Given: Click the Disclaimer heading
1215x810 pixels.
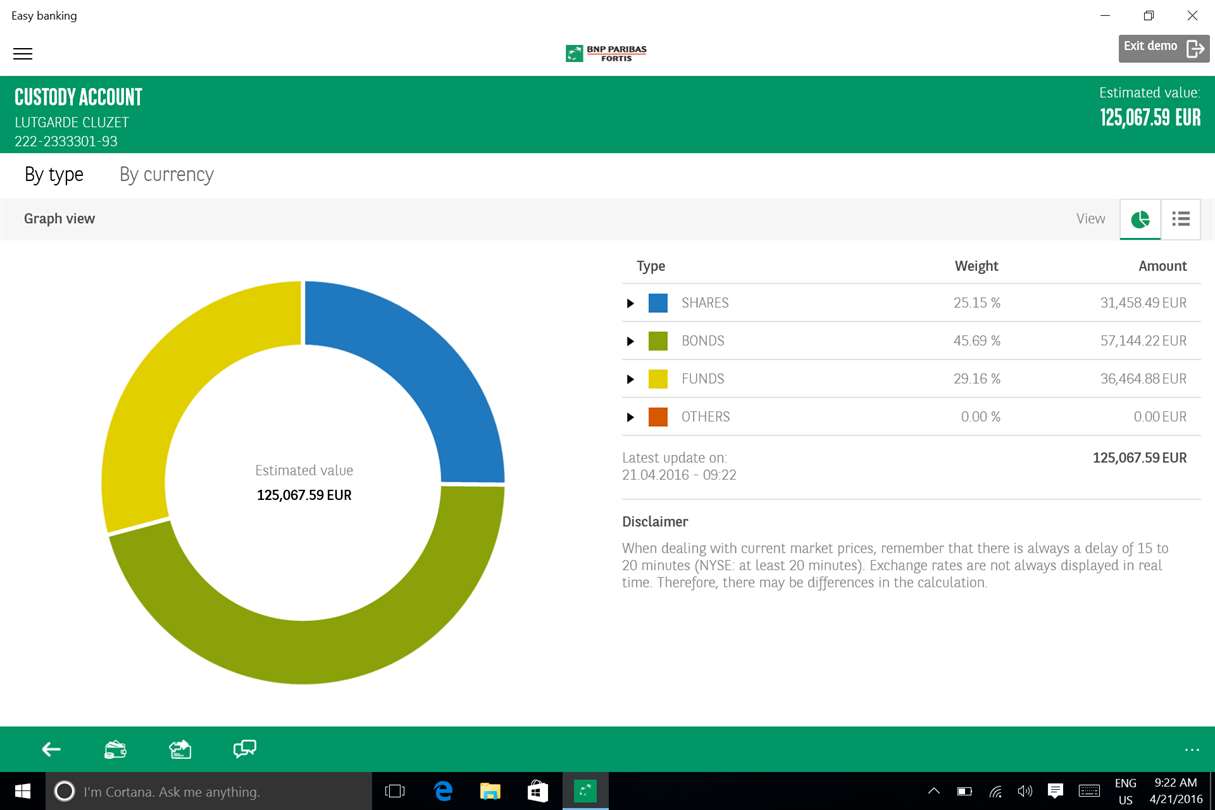Looking at the screenshot, I should click(x=655, y=522).
